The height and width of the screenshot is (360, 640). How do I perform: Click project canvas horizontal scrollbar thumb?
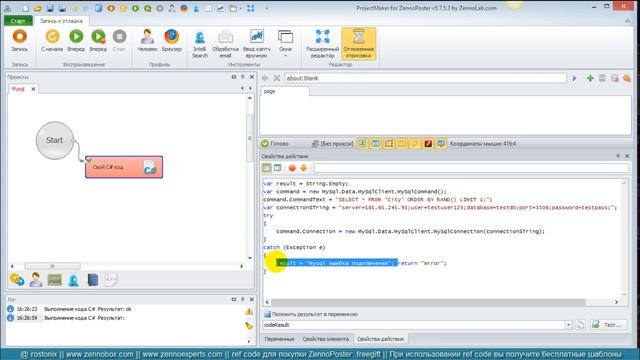coord(52,266)
